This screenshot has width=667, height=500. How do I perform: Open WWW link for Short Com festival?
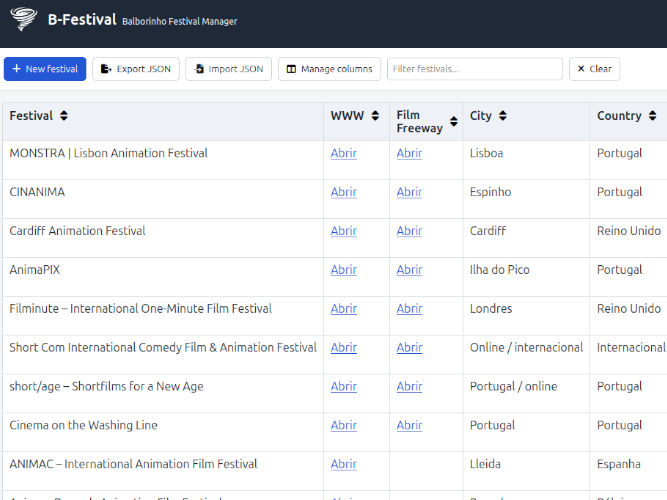click(x=344, y=348)
